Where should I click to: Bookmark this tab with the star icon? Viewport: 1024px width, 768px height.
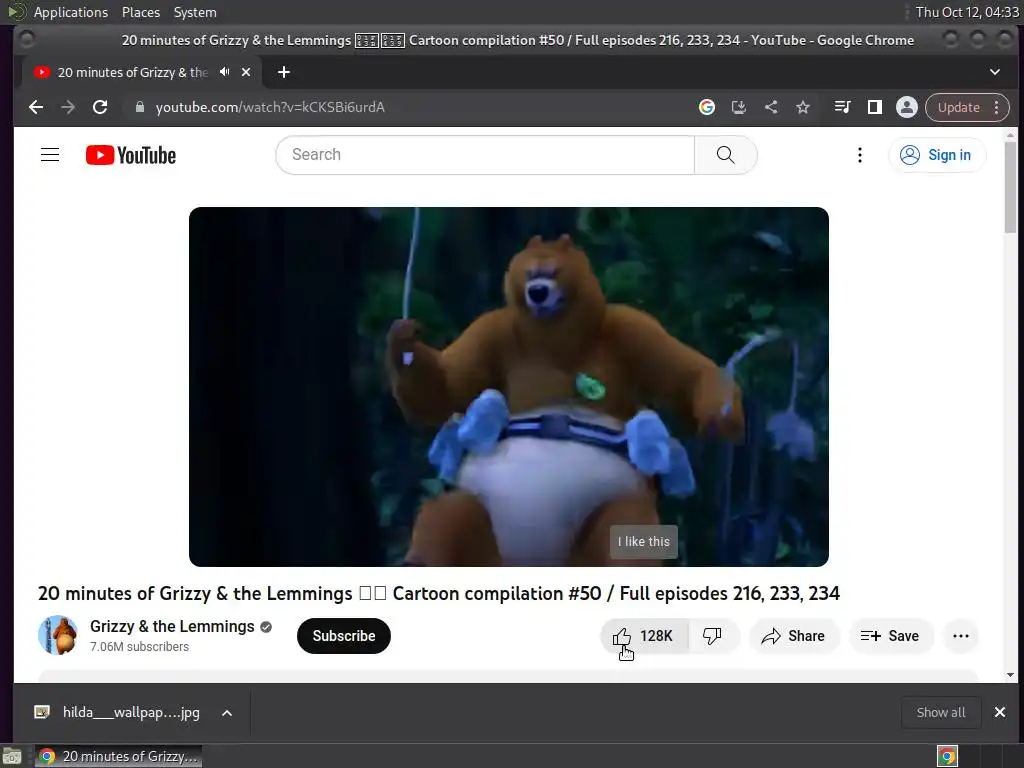click(803, 107)
